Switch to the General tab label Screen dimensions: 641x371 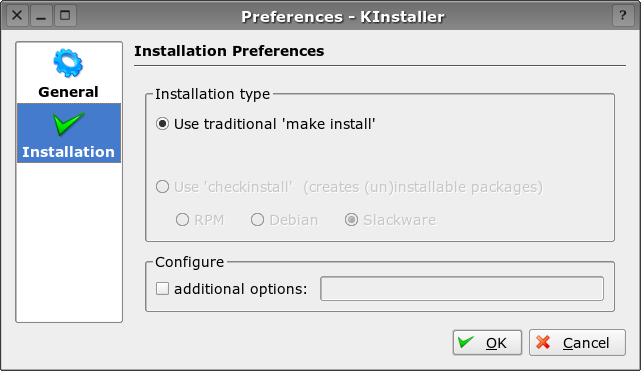tap(68, 92)
